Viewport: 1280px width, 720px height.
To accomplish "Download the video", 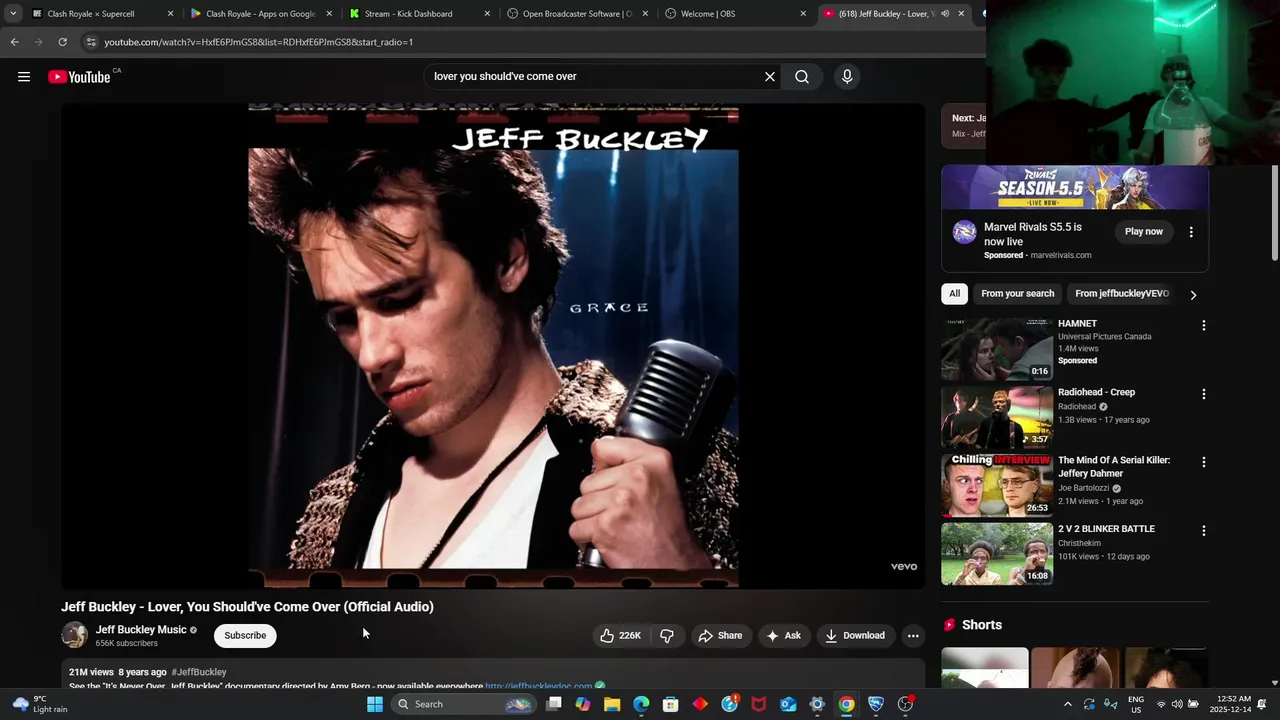I will (x=855, y=636).
